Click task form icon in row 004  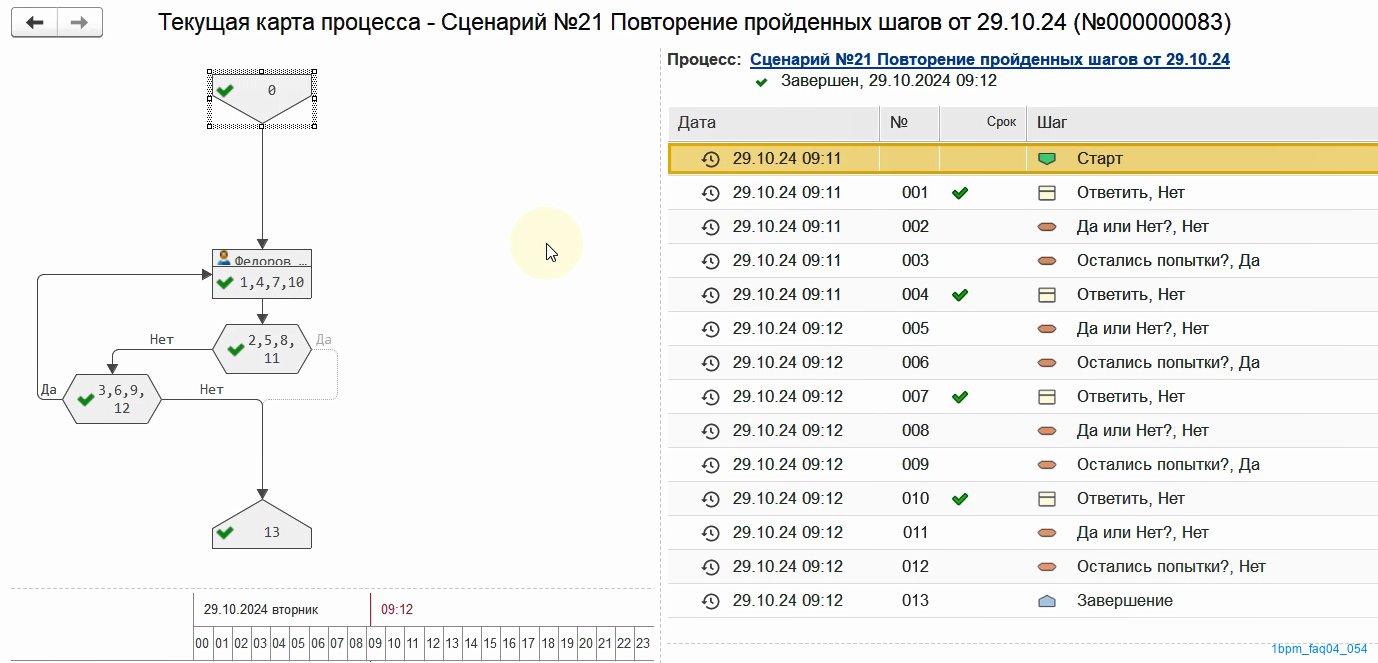click(x=1047, y=295)
